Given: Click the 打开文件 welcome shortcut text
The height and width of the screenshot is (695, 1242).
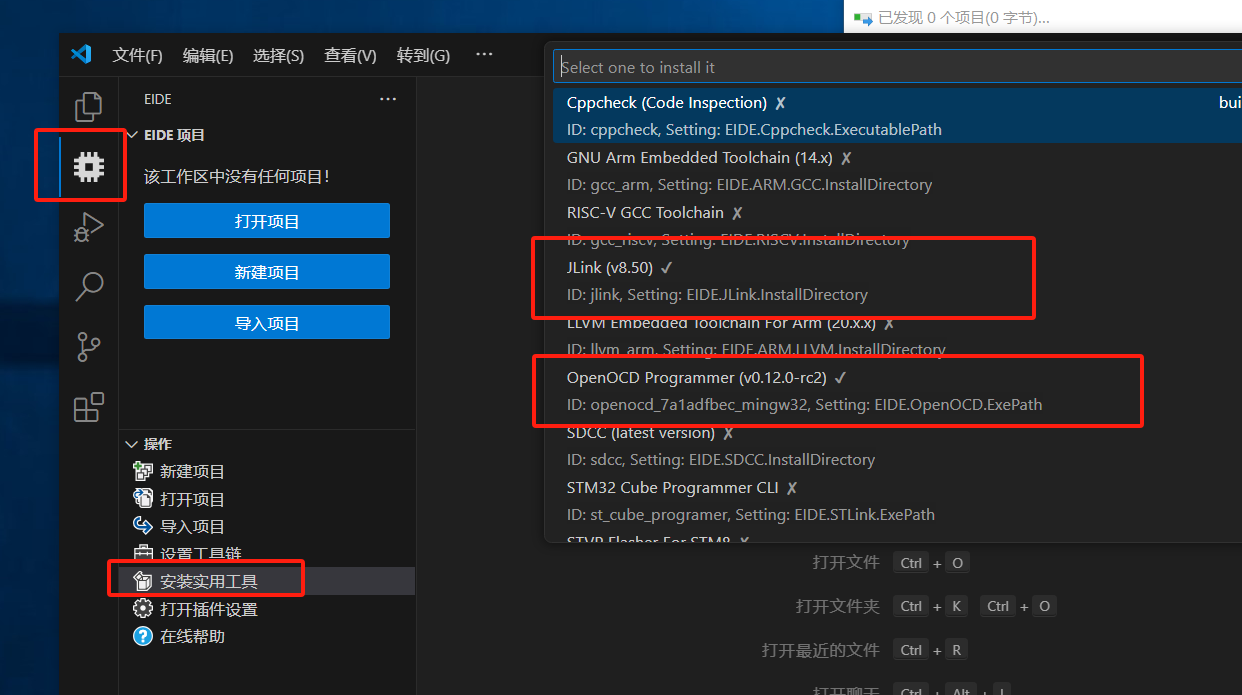Looking at the screenshot, I should click(845, 563).
